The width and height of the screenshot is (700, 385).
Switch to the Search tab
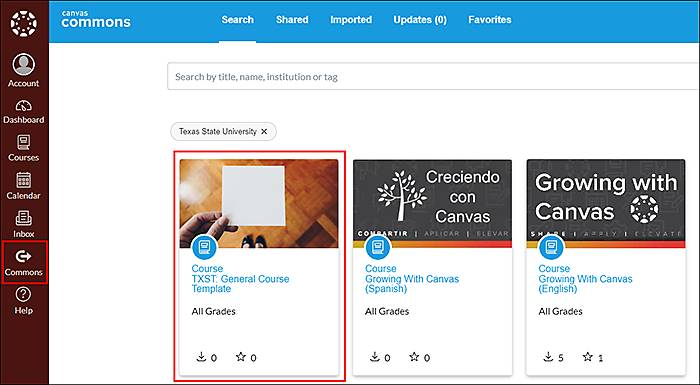pos(238,20)
